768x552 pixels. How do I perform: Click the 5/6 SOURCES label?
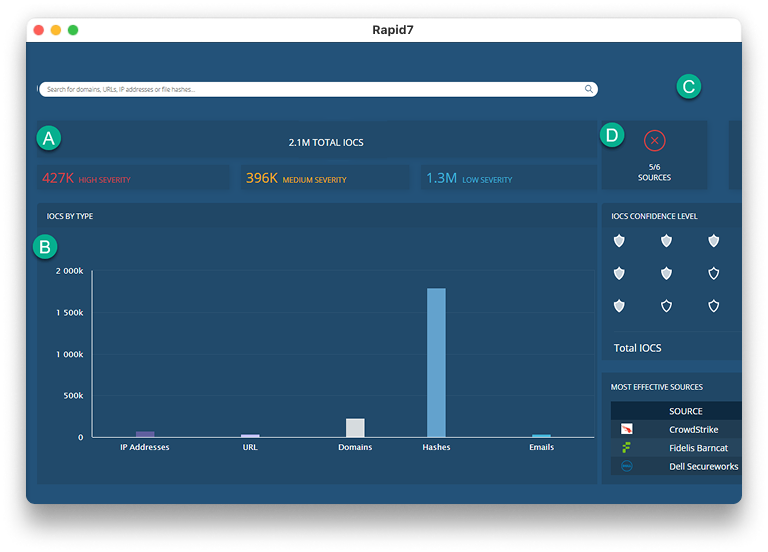click(654, 172)
